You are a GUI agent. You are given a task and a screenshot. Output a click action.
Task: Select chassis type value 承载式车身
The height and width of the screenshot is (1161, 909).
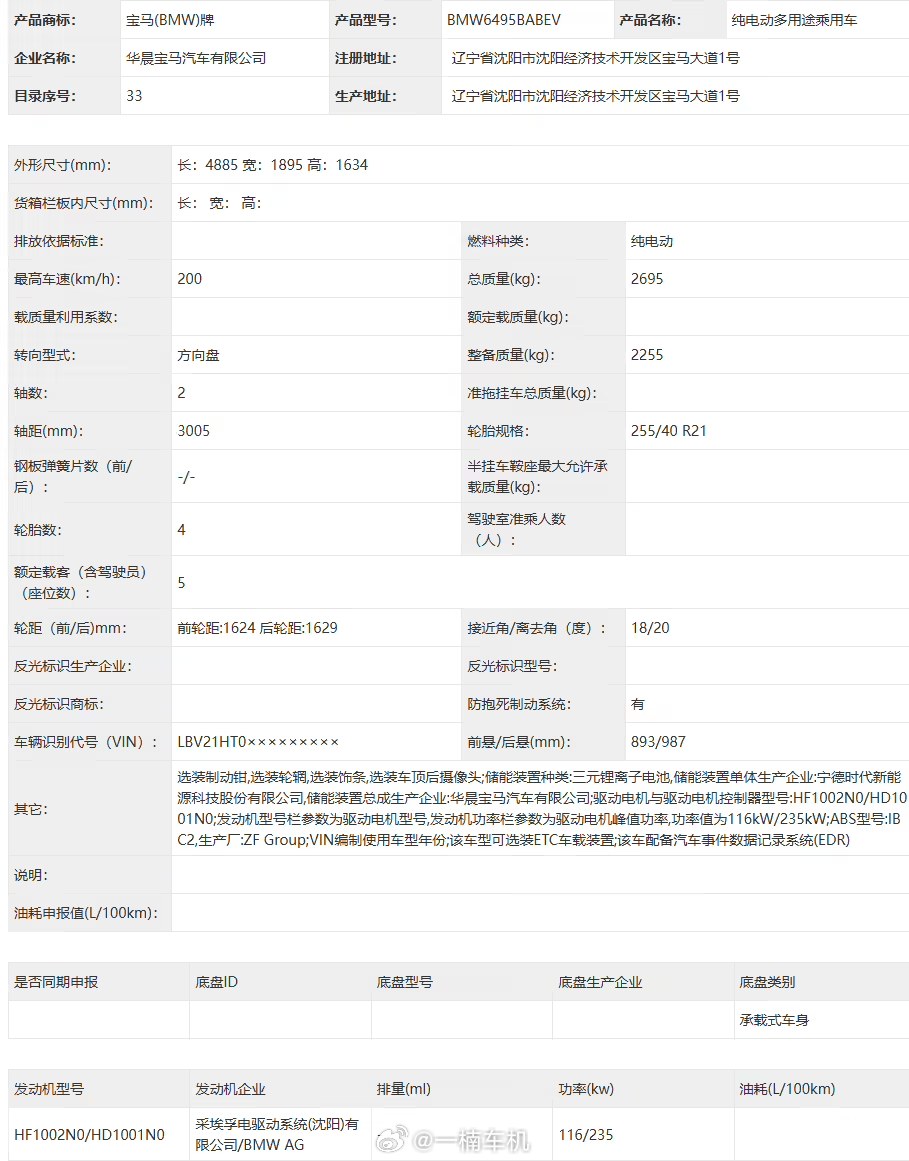(774, 1020)
